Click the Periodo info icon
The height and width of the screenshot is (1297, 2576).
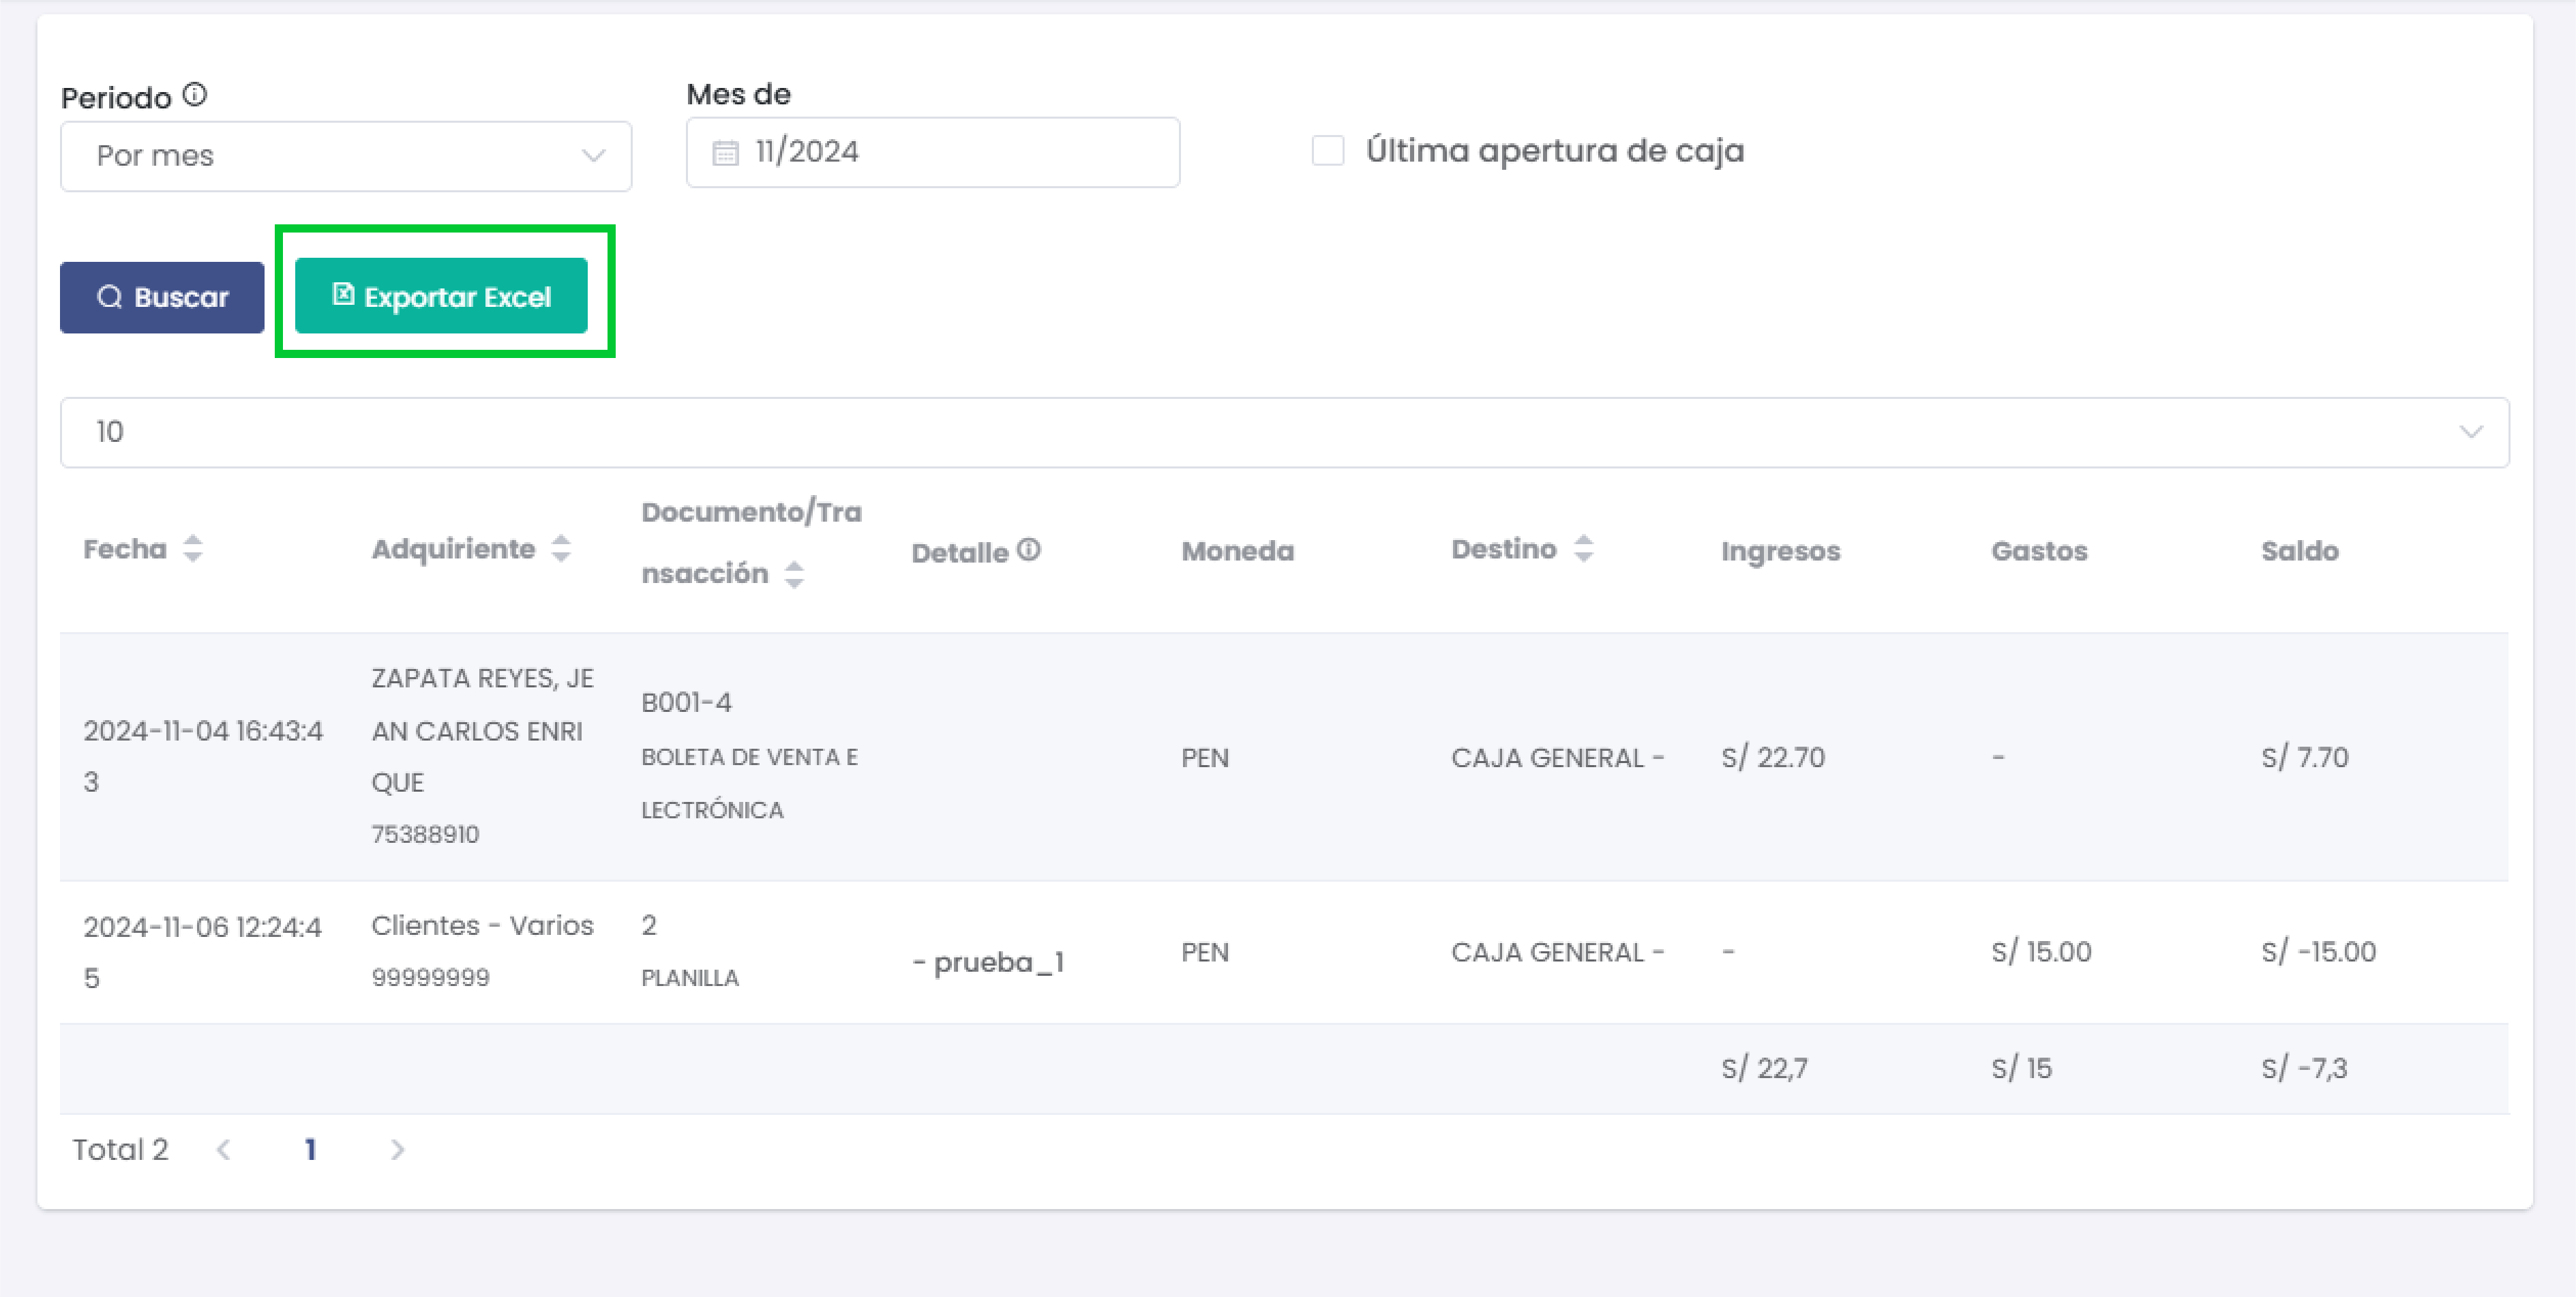point(195,95)
